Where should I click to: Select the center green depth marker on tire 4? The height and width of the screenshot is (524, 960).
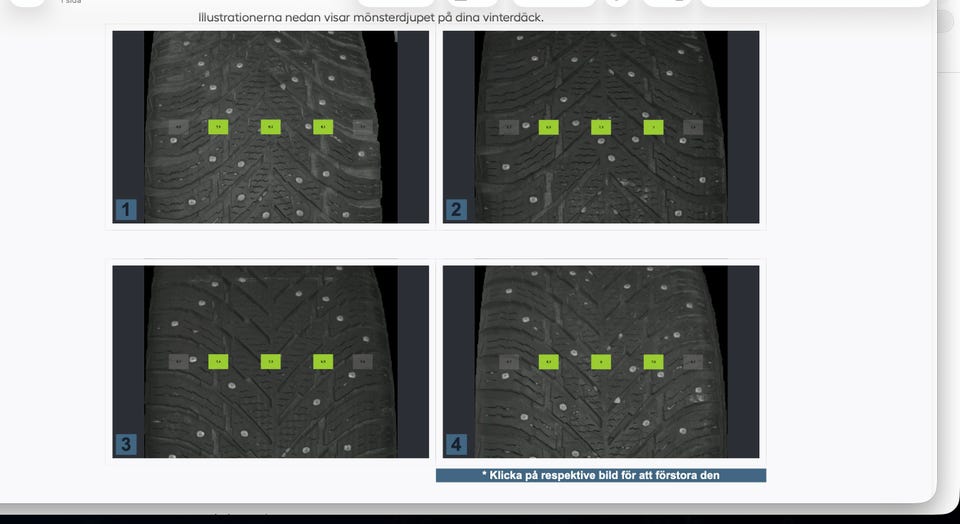601,362
